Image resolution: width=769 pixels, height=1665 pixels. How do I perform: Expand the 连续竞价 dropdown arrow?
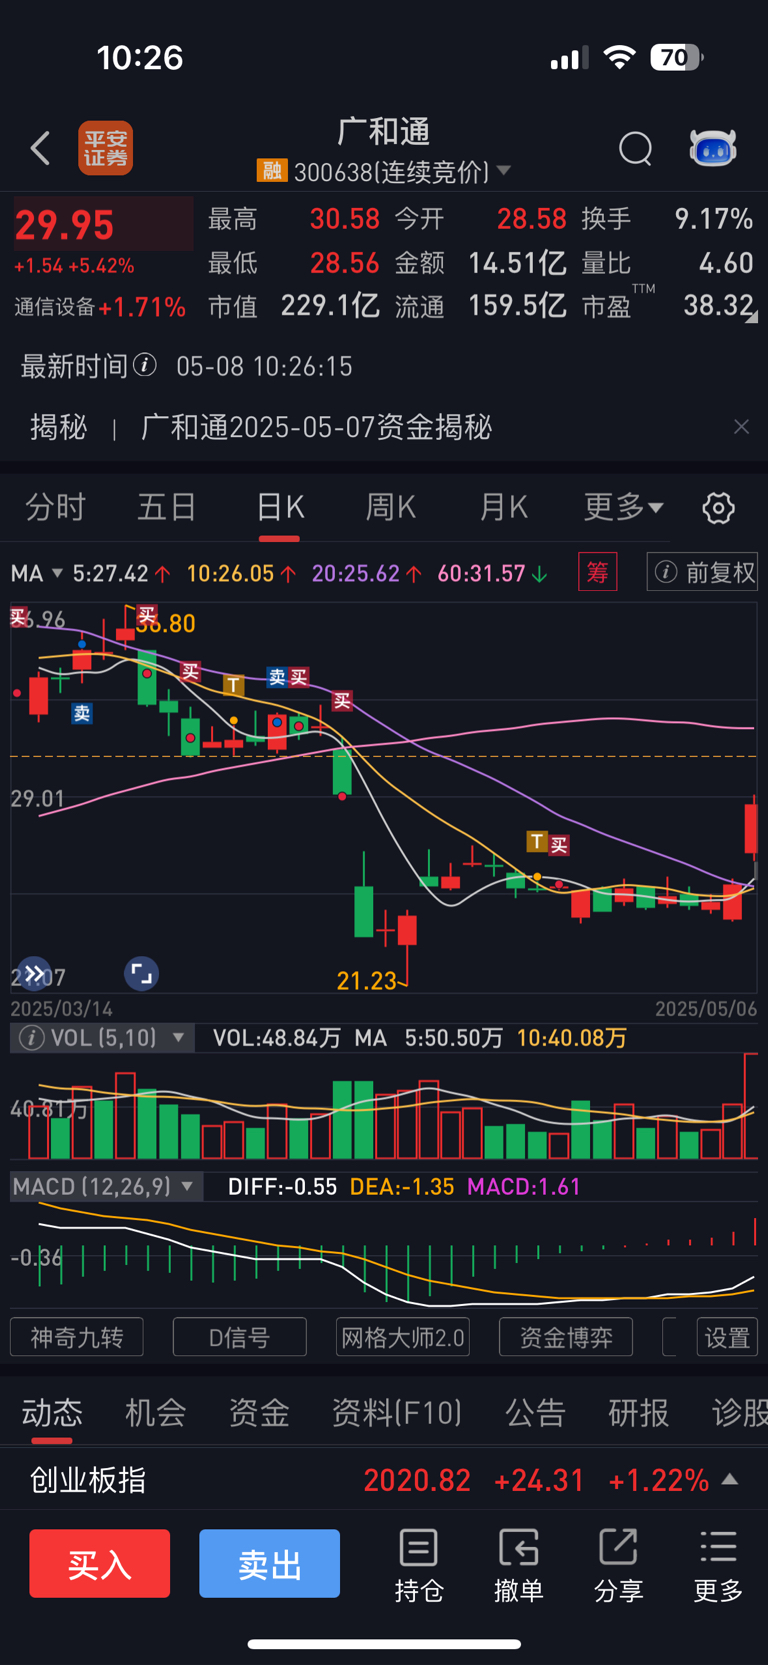(504, 170)
